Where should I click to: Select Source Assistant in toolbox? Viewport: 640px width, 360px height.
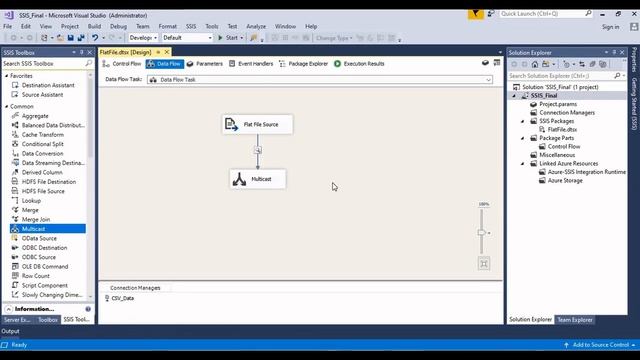click(42, 94)
